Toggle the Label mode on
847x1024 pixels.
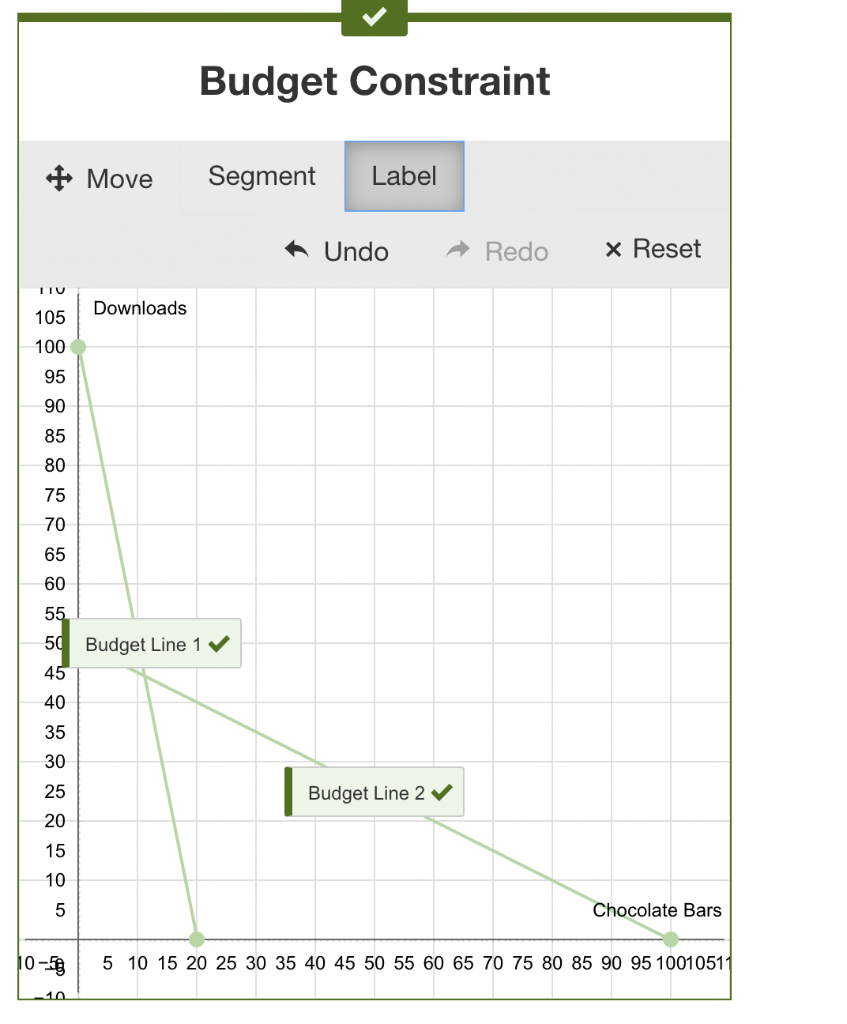coord(404,176)
